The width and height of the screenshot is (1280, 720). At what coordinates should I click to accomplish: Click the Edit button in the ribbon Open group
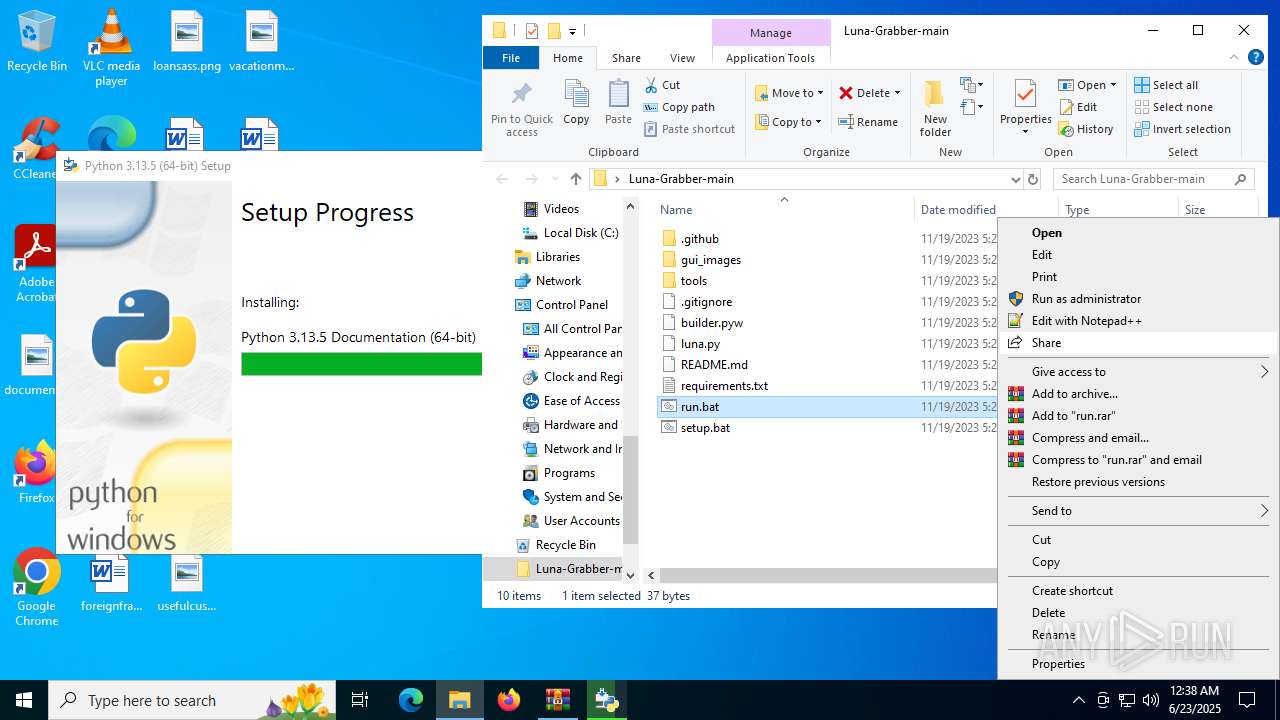click(1078, 107)
